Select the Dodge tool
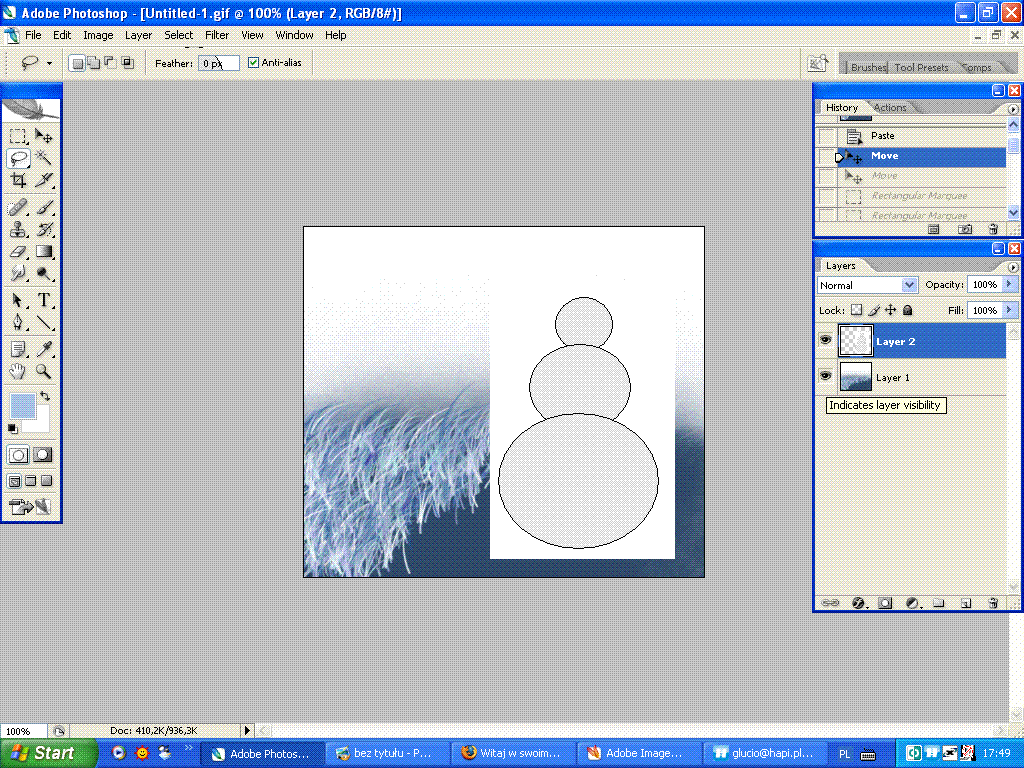 point(44,274)
